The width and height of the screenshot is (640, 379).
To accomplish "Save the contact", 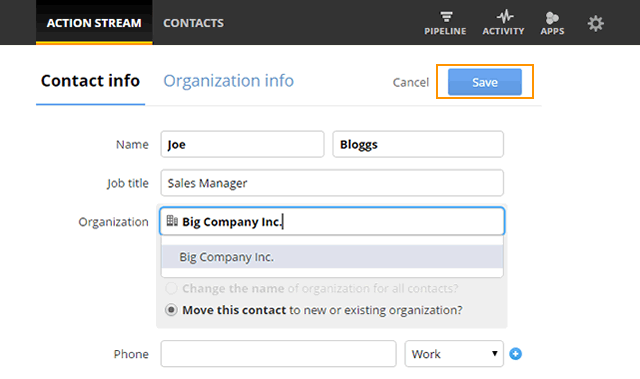I will [484, 82].
